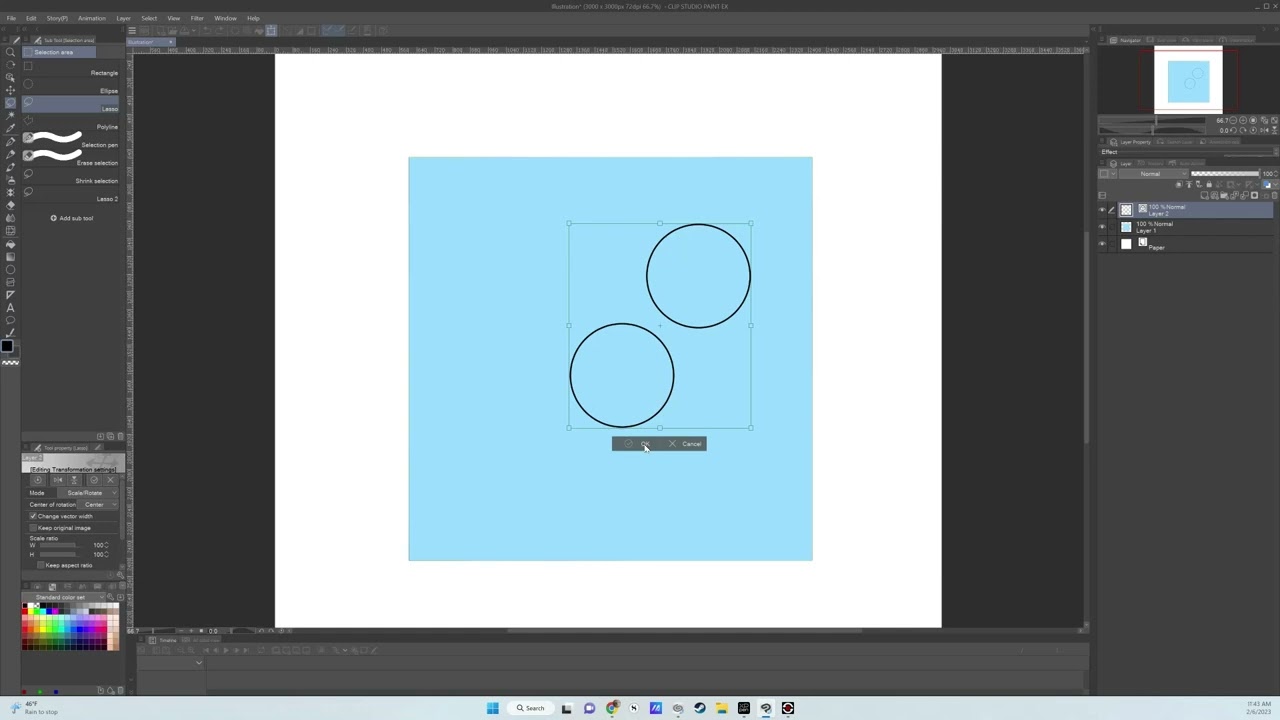Click the Navigator canvas thumbnail
The image size is (1280, 720).
[1188, 81]
